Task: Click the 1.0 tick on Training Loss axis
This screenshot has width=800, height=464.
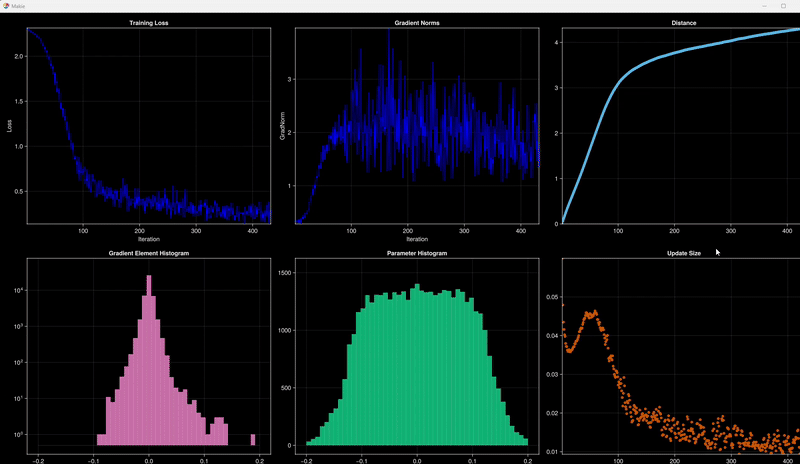Action: coord(19,146)
